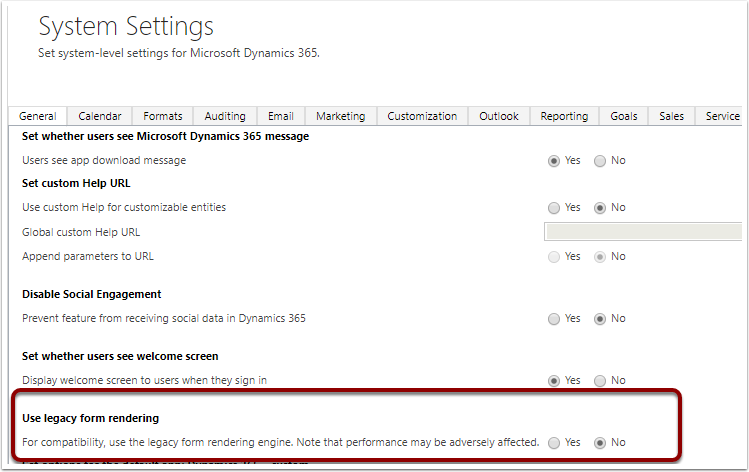Go to the Marketing tab
749x472 pixels.
(x=341, y=116)
